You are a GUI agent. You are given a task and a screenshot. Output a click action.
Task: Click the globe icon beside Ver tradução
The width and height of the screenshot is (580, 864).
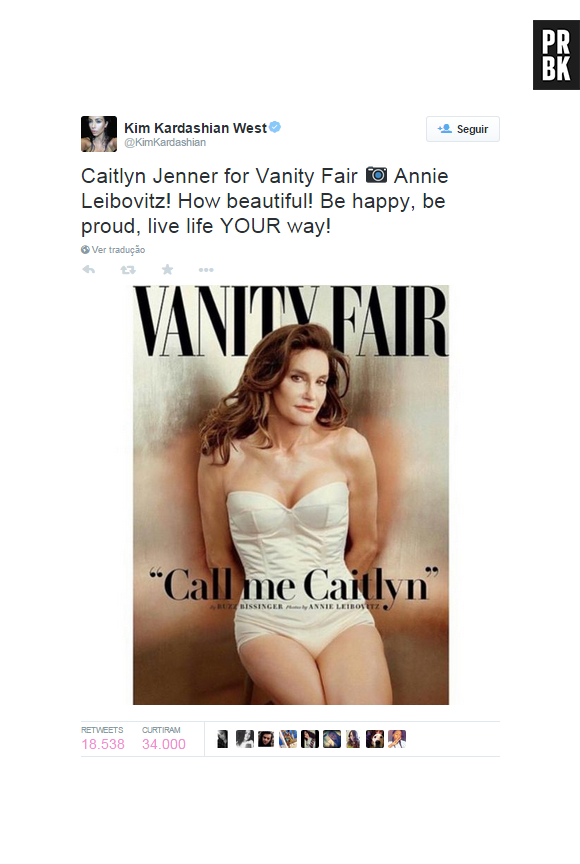84,249
